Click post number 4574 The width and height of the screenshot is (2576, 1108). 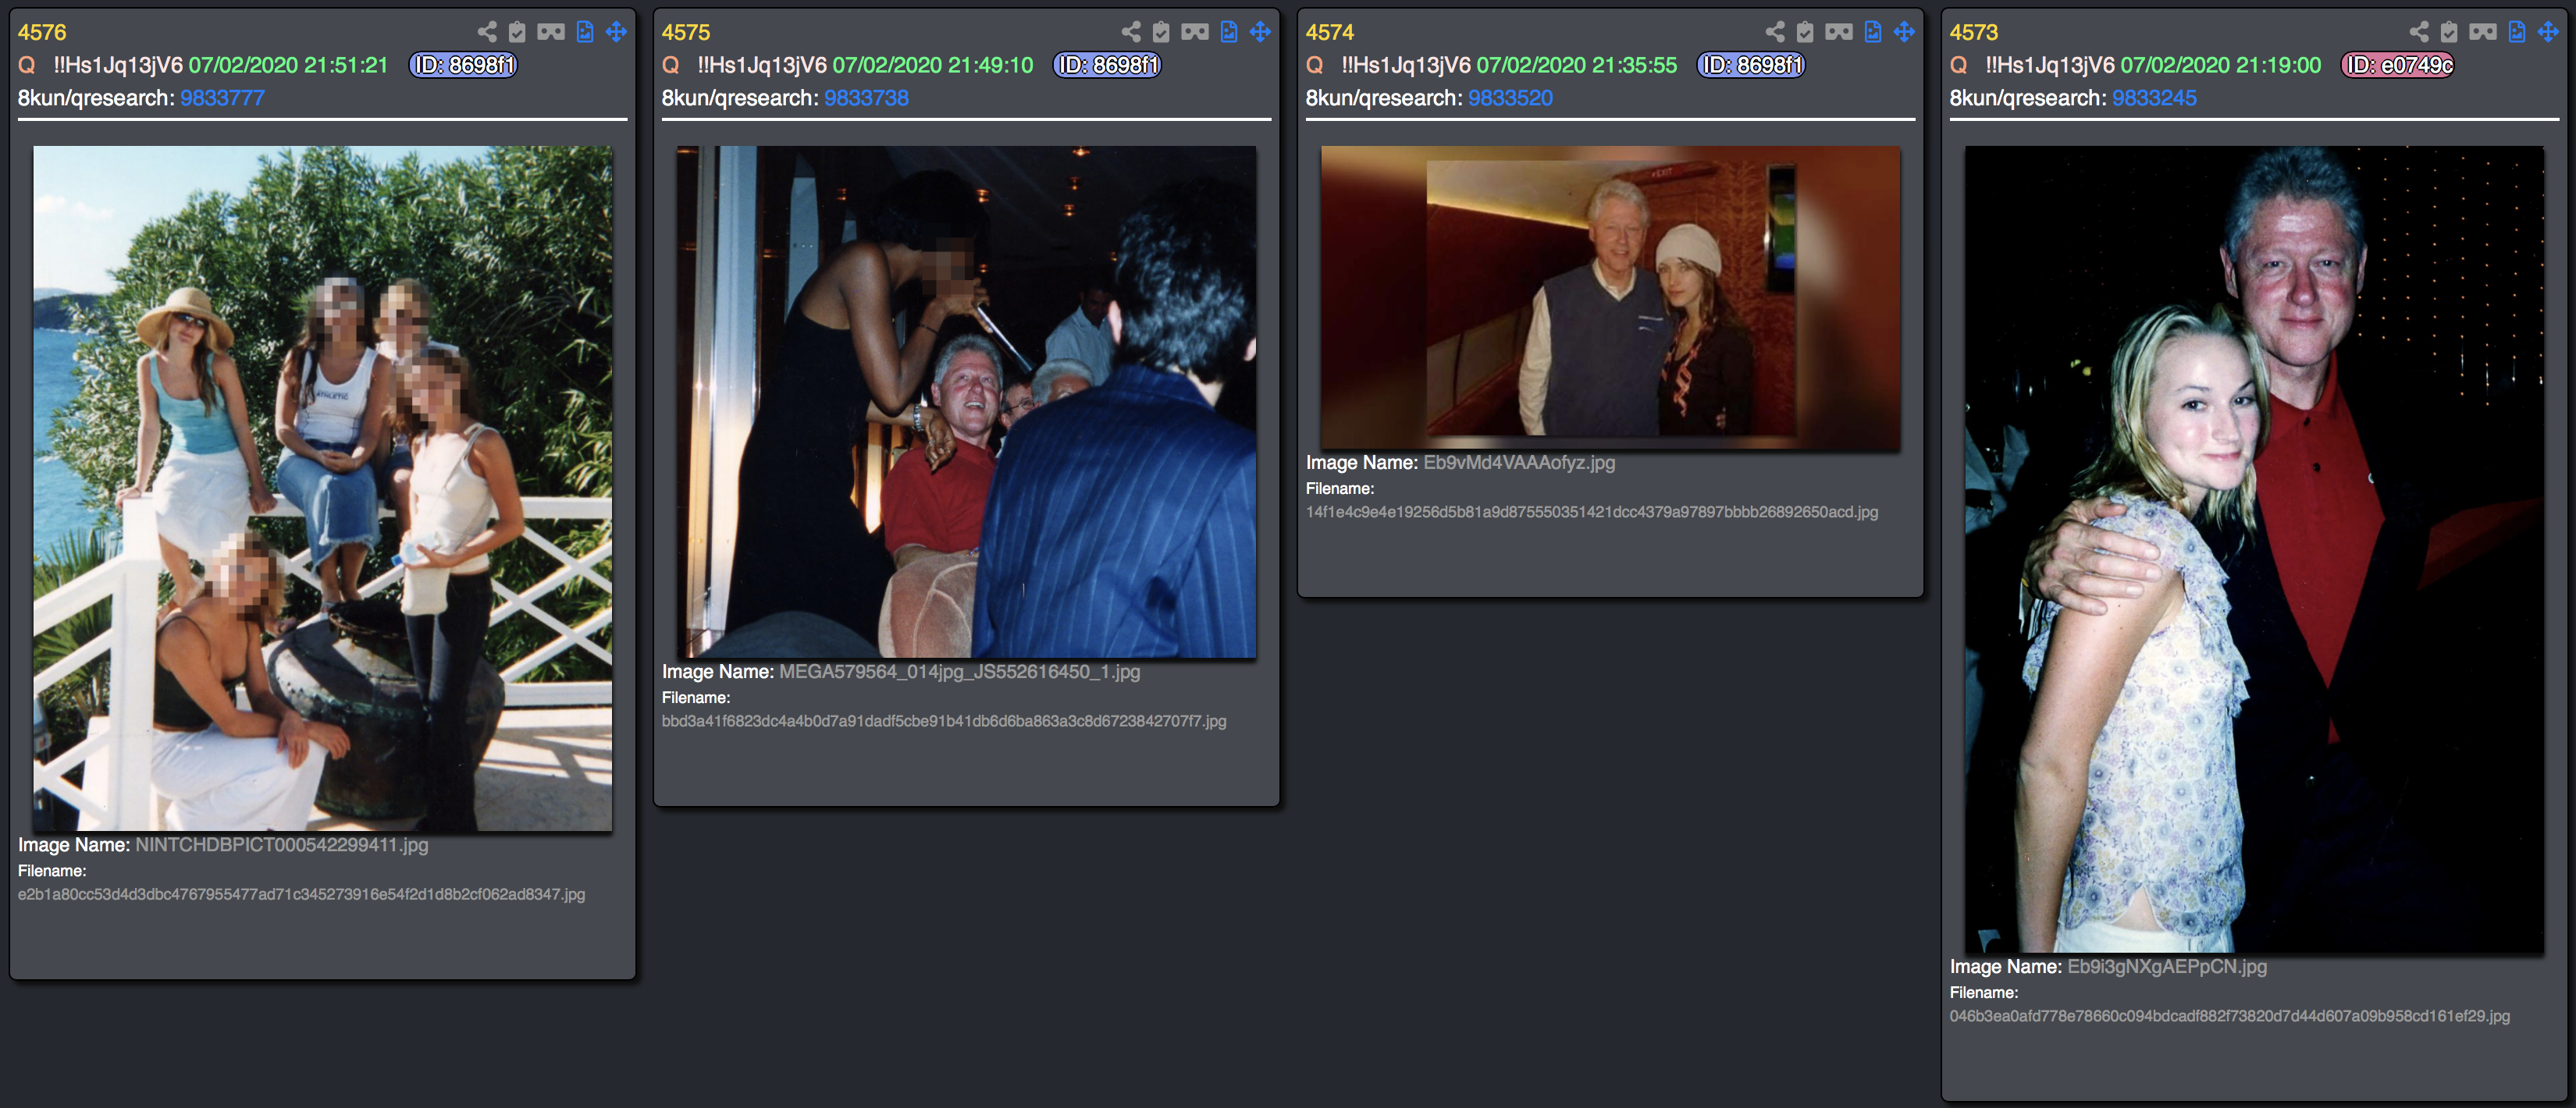pyautogui.click(x=1330, y=32)
